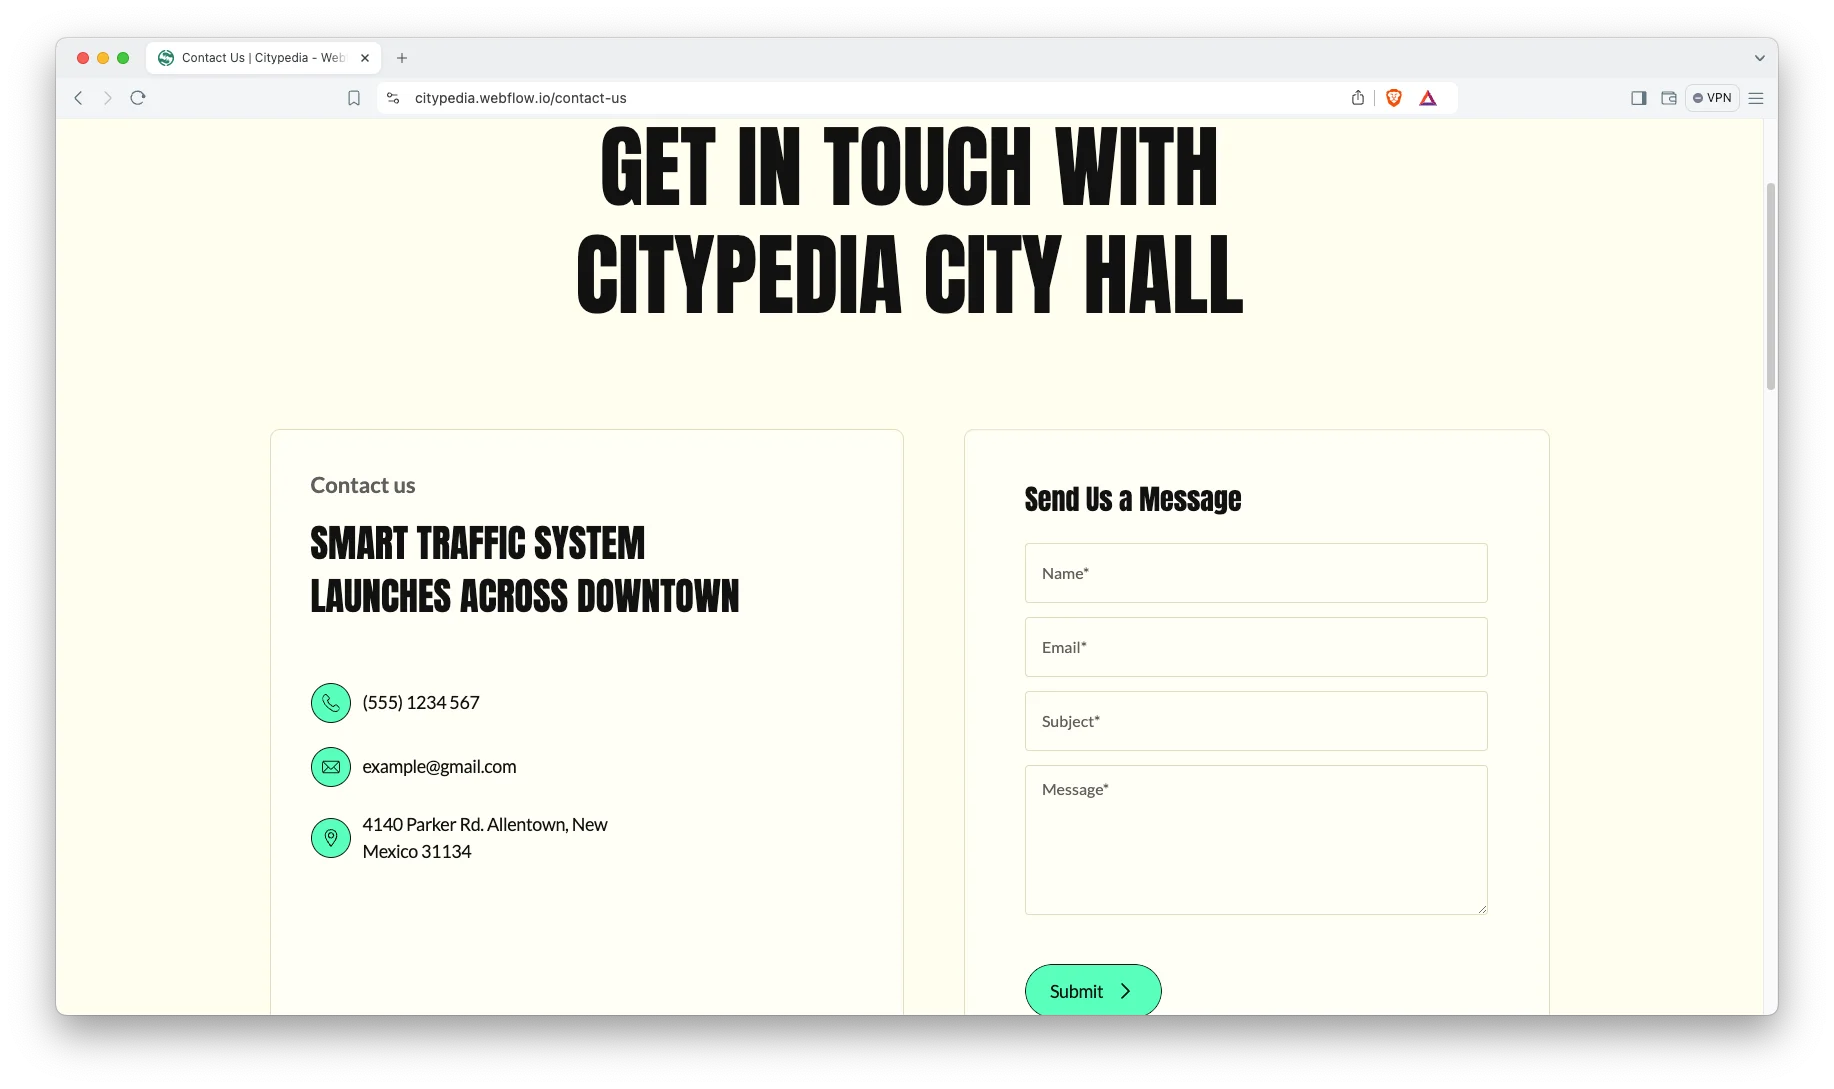This screenshot has width=1834, height=1089.
Task: Open the browser hamburger menu
Action: (1756, 98)
